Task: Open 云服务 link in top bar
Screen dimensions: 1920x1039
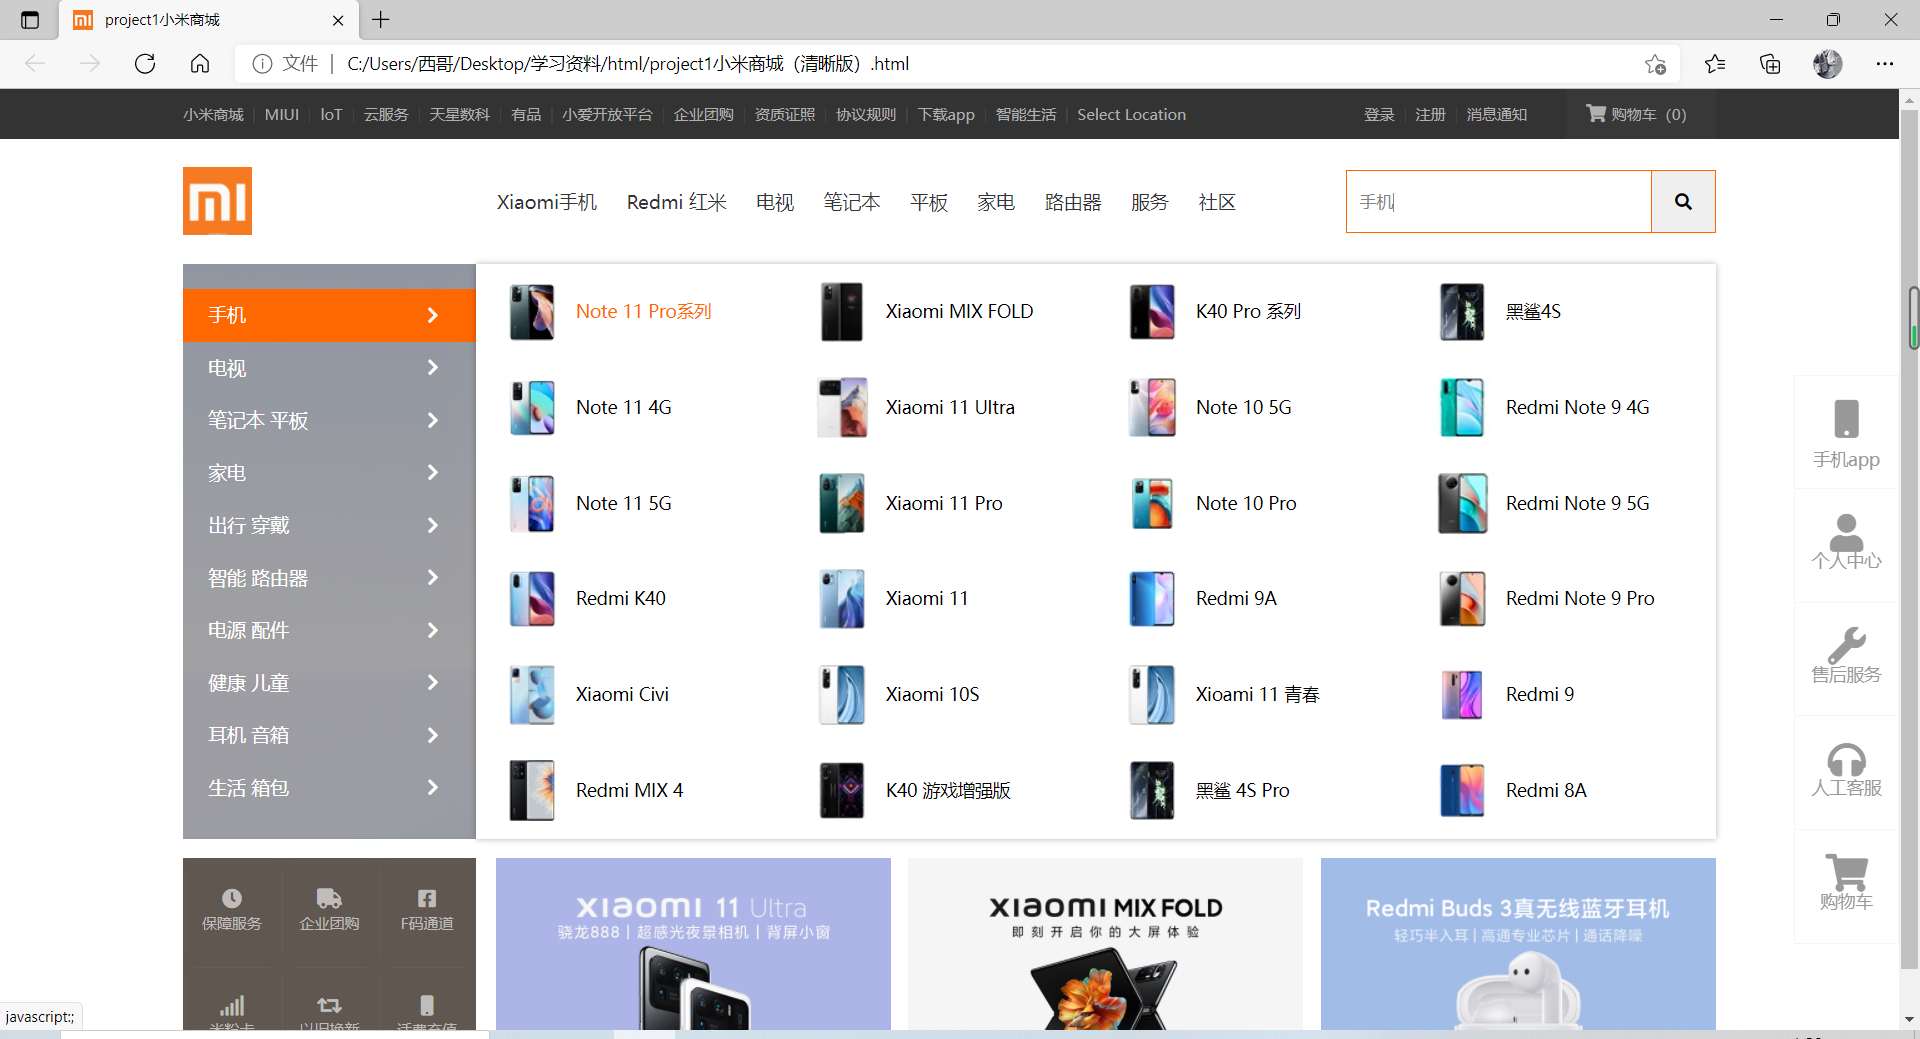Action: pos(386,114)
